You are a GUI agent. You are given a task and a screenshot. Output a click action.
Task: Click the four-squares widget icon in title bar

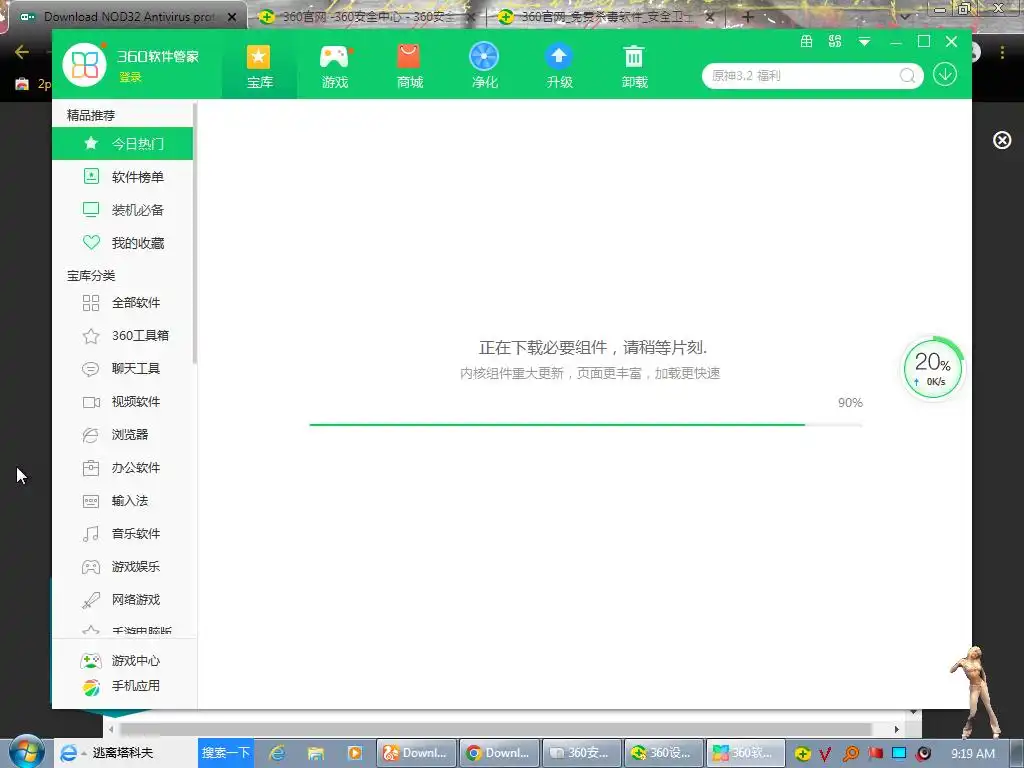point(835,41)
